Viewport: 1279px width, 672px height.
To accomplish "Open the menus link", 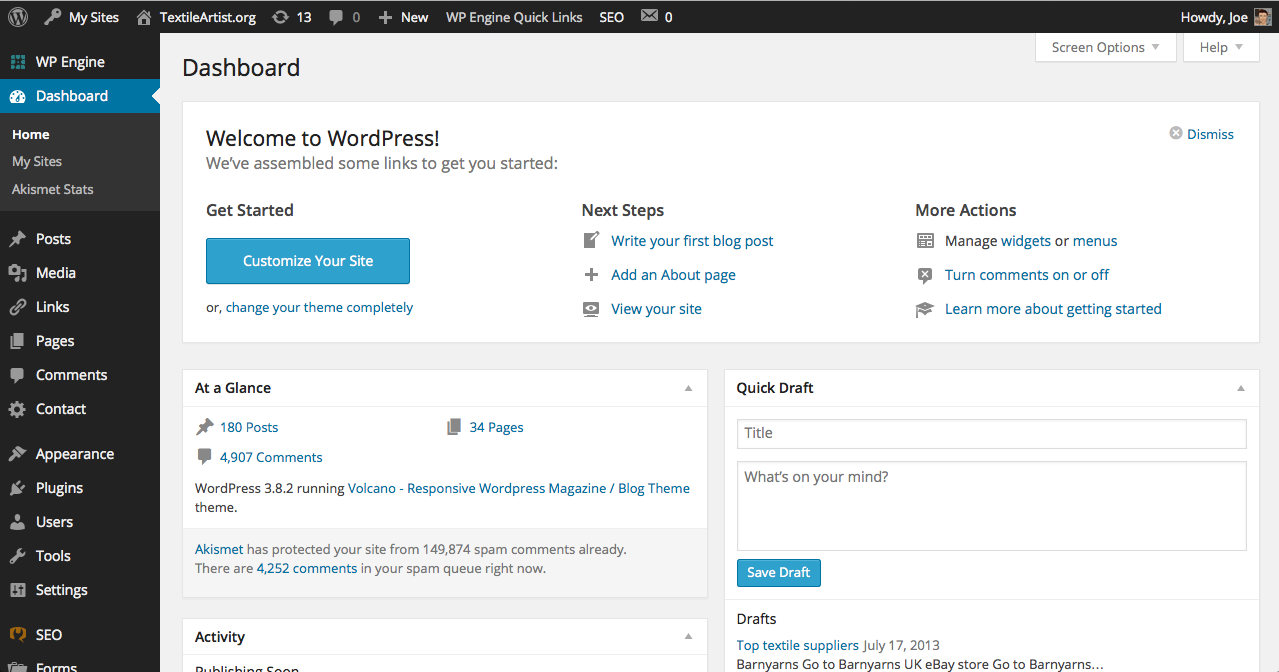I will tap(1095, 241).
